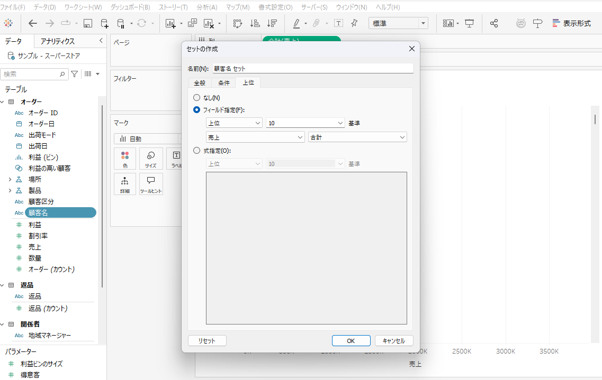This screenshot has height=380, width=602.
Task: Collapse the data pane with chevron
Action: [x=101, y=40]
